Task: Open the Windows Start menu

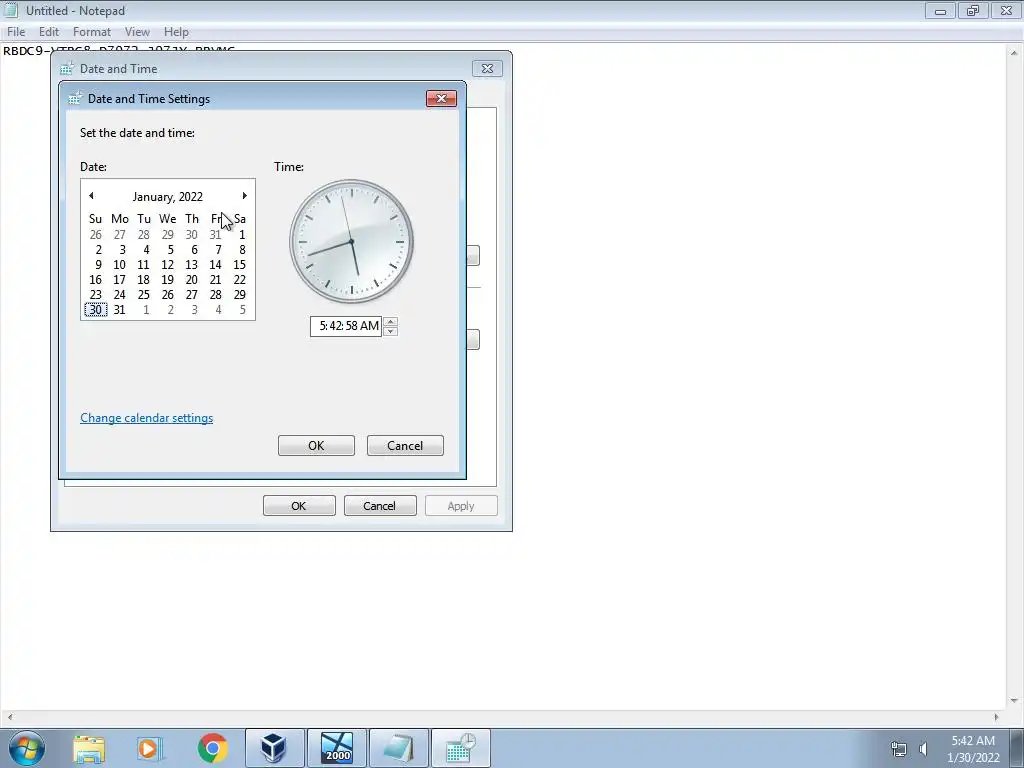Action: point(27,748)
